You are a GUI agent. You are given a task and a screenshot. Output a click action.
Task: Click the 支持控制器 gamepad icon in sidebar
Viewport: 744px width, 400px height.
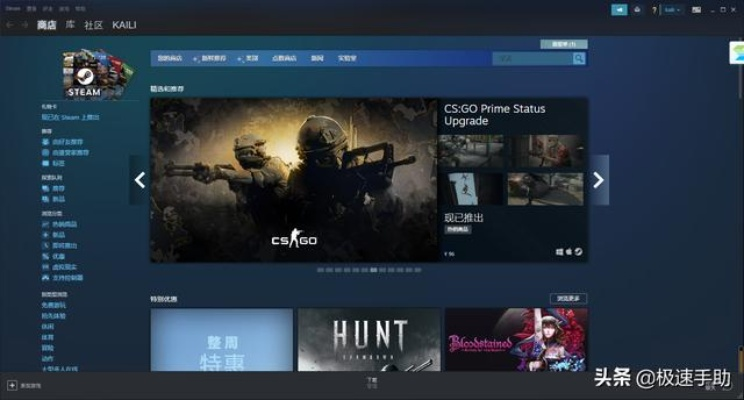coord(46,278)
